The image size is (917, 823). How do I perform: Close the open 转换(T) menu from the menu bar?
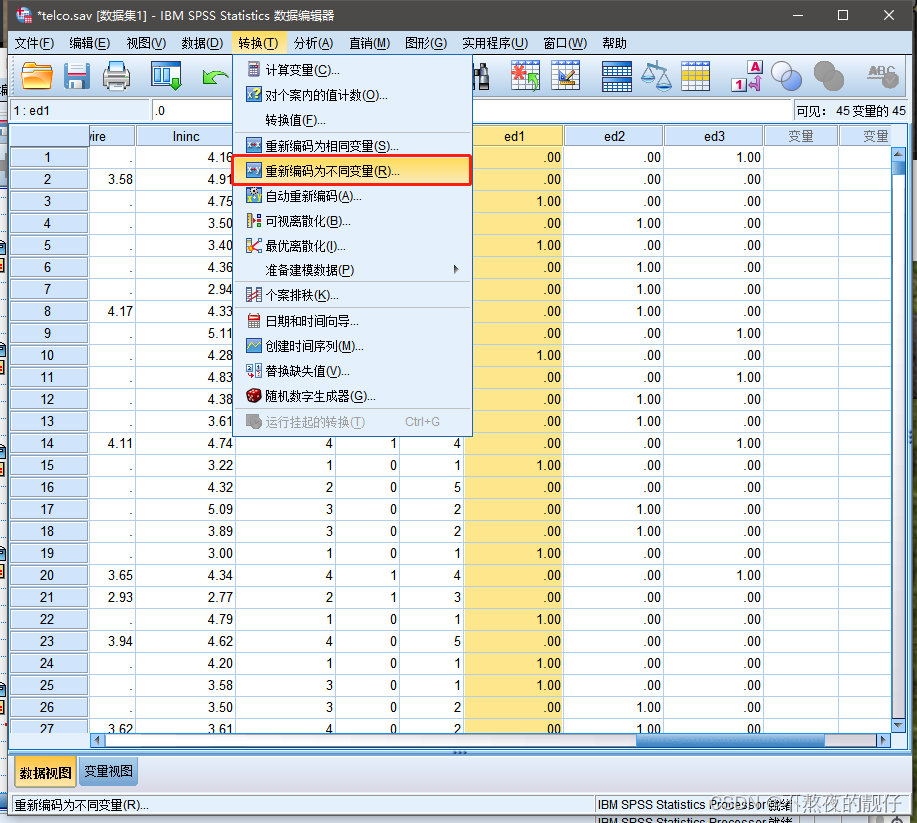tap(258, 43)
